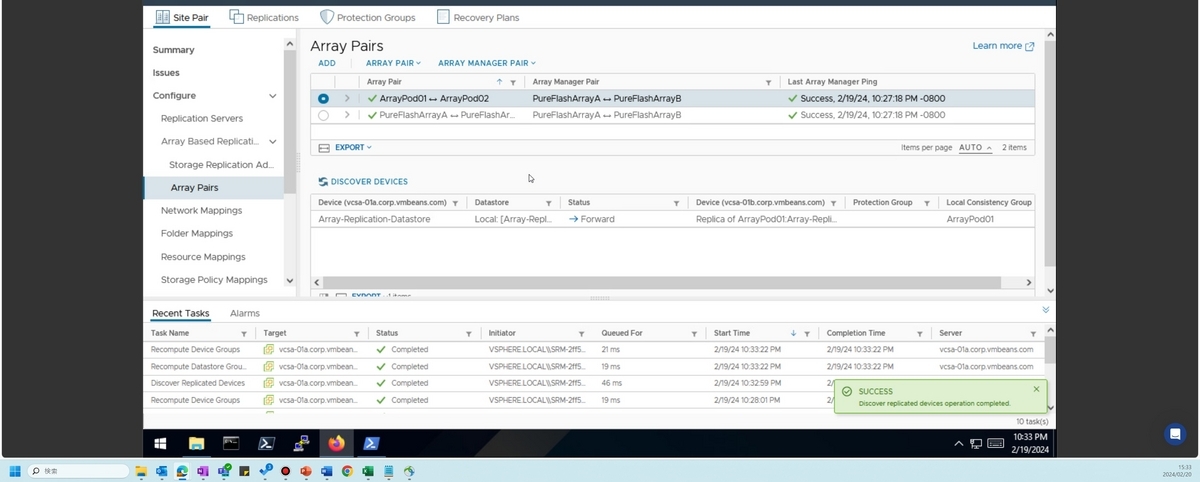
Task: Click the external link icon beside Learn more
Action: [x=1030, y=46]
